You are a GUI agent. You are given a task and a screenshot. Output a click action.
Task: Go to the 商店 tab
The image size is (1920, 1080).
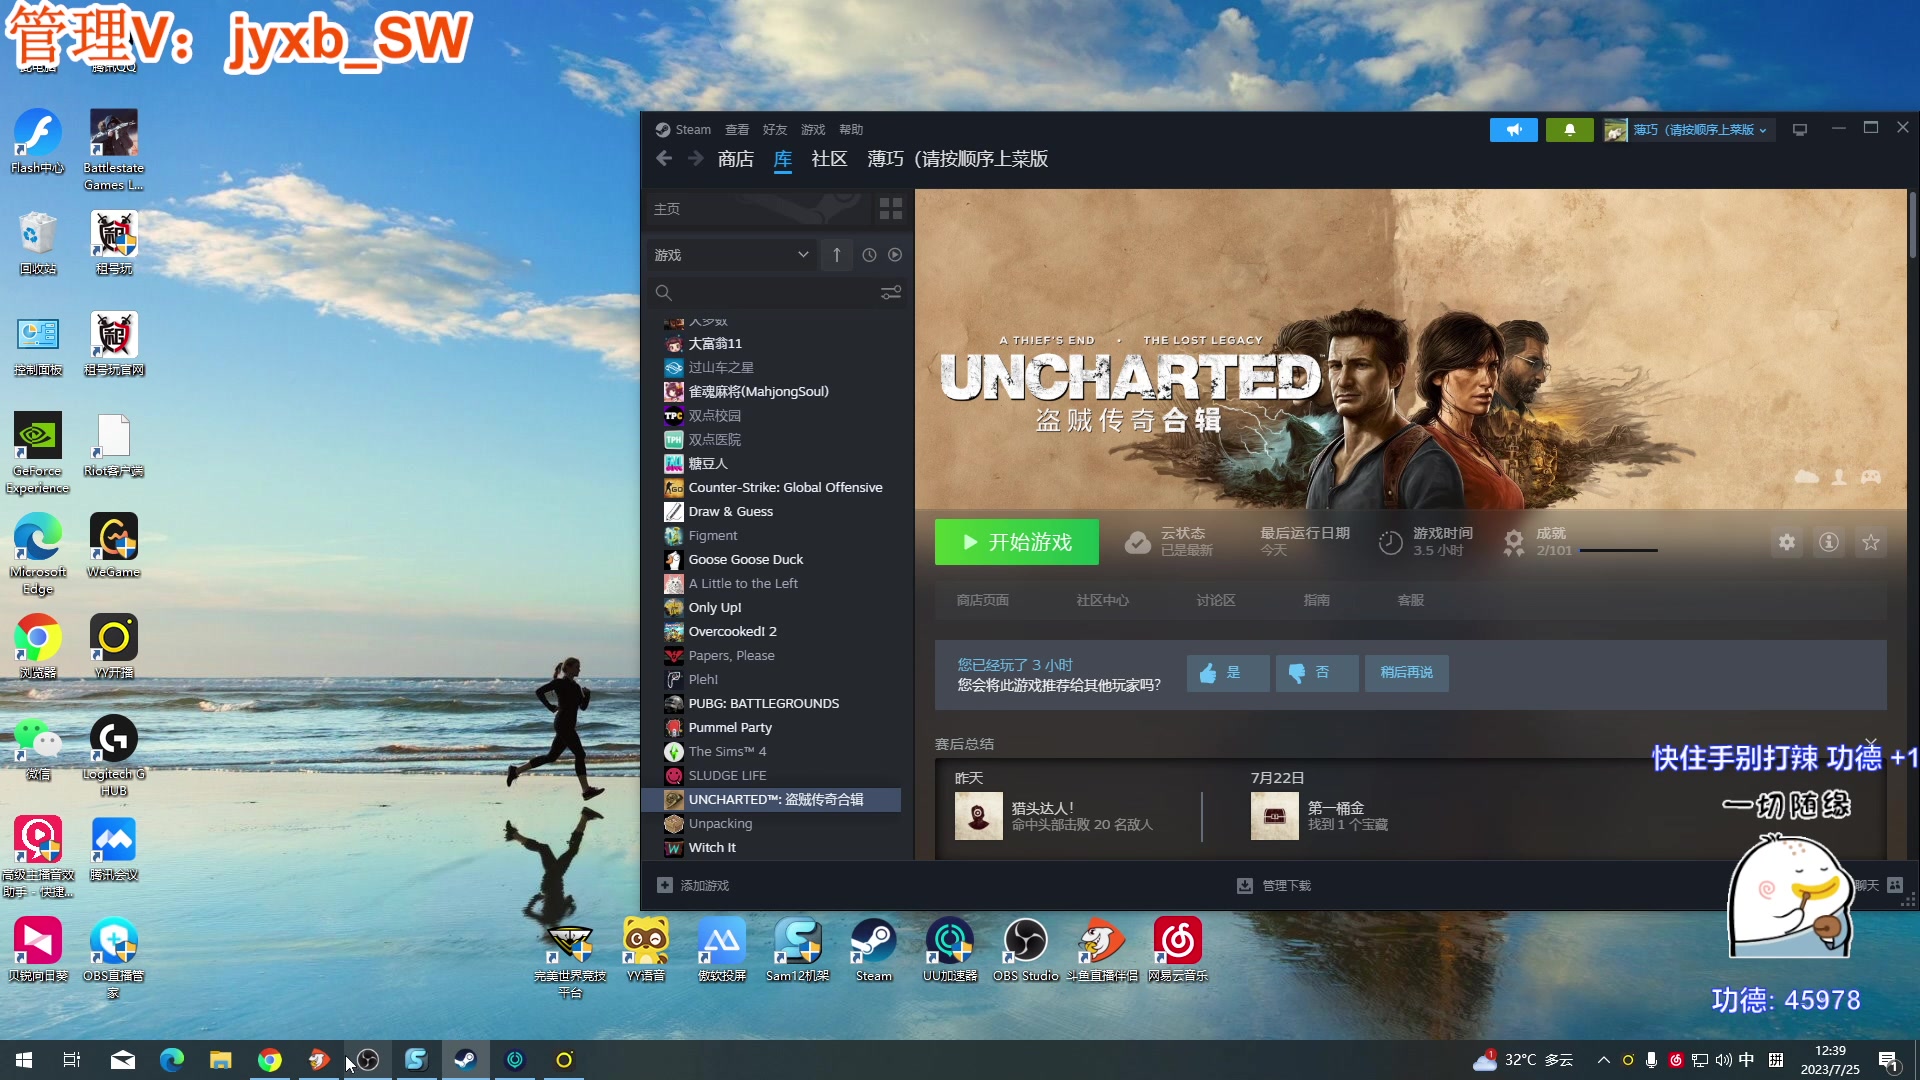(x=736, y=159)
